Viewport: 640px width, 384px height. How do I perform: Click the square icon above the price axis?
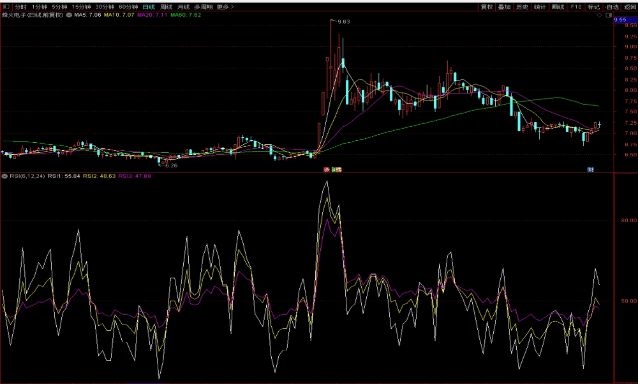tap(609, 15)
